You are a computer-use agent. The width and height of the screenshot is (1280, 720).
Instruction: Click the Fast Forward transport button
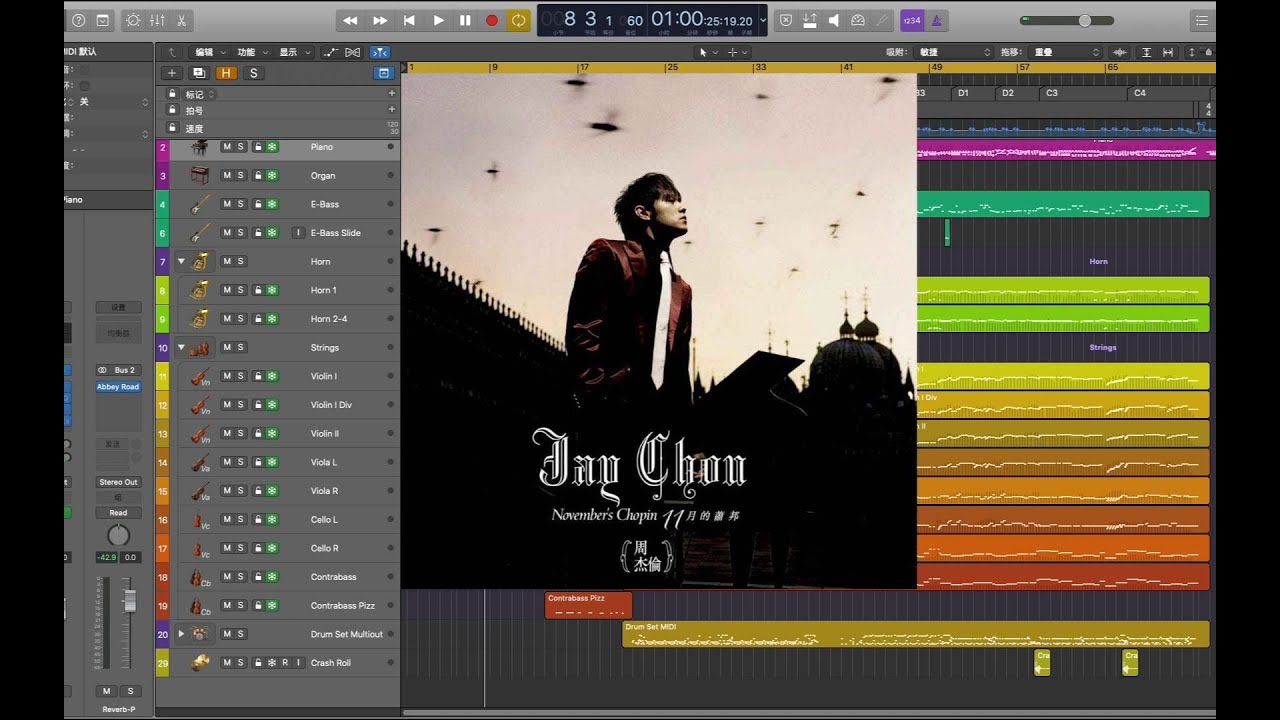pos(380,20)
